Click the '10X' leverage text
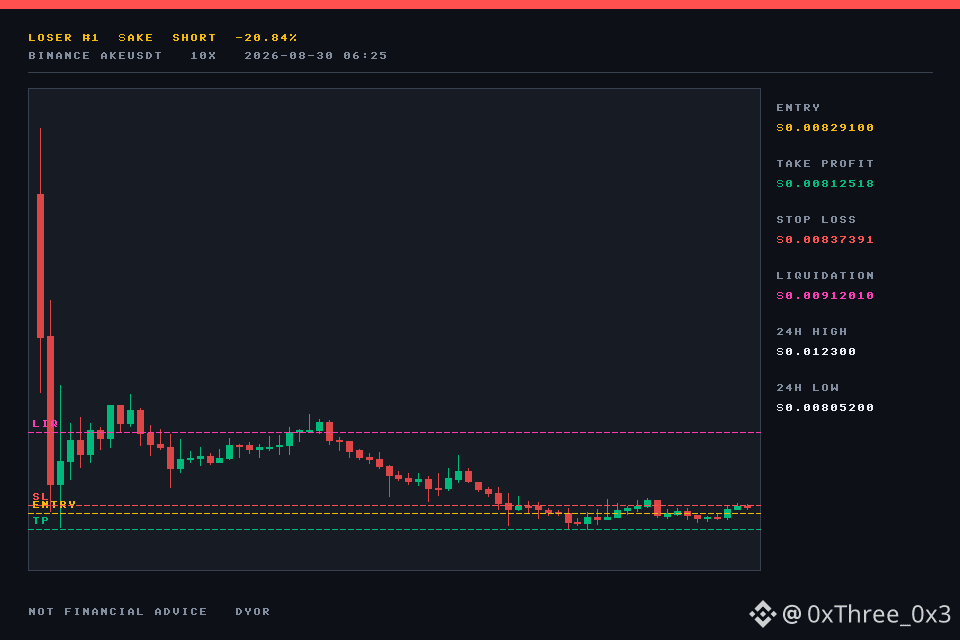Image resolution: width=960 pixels, height=640 pixels. point(203,56)
